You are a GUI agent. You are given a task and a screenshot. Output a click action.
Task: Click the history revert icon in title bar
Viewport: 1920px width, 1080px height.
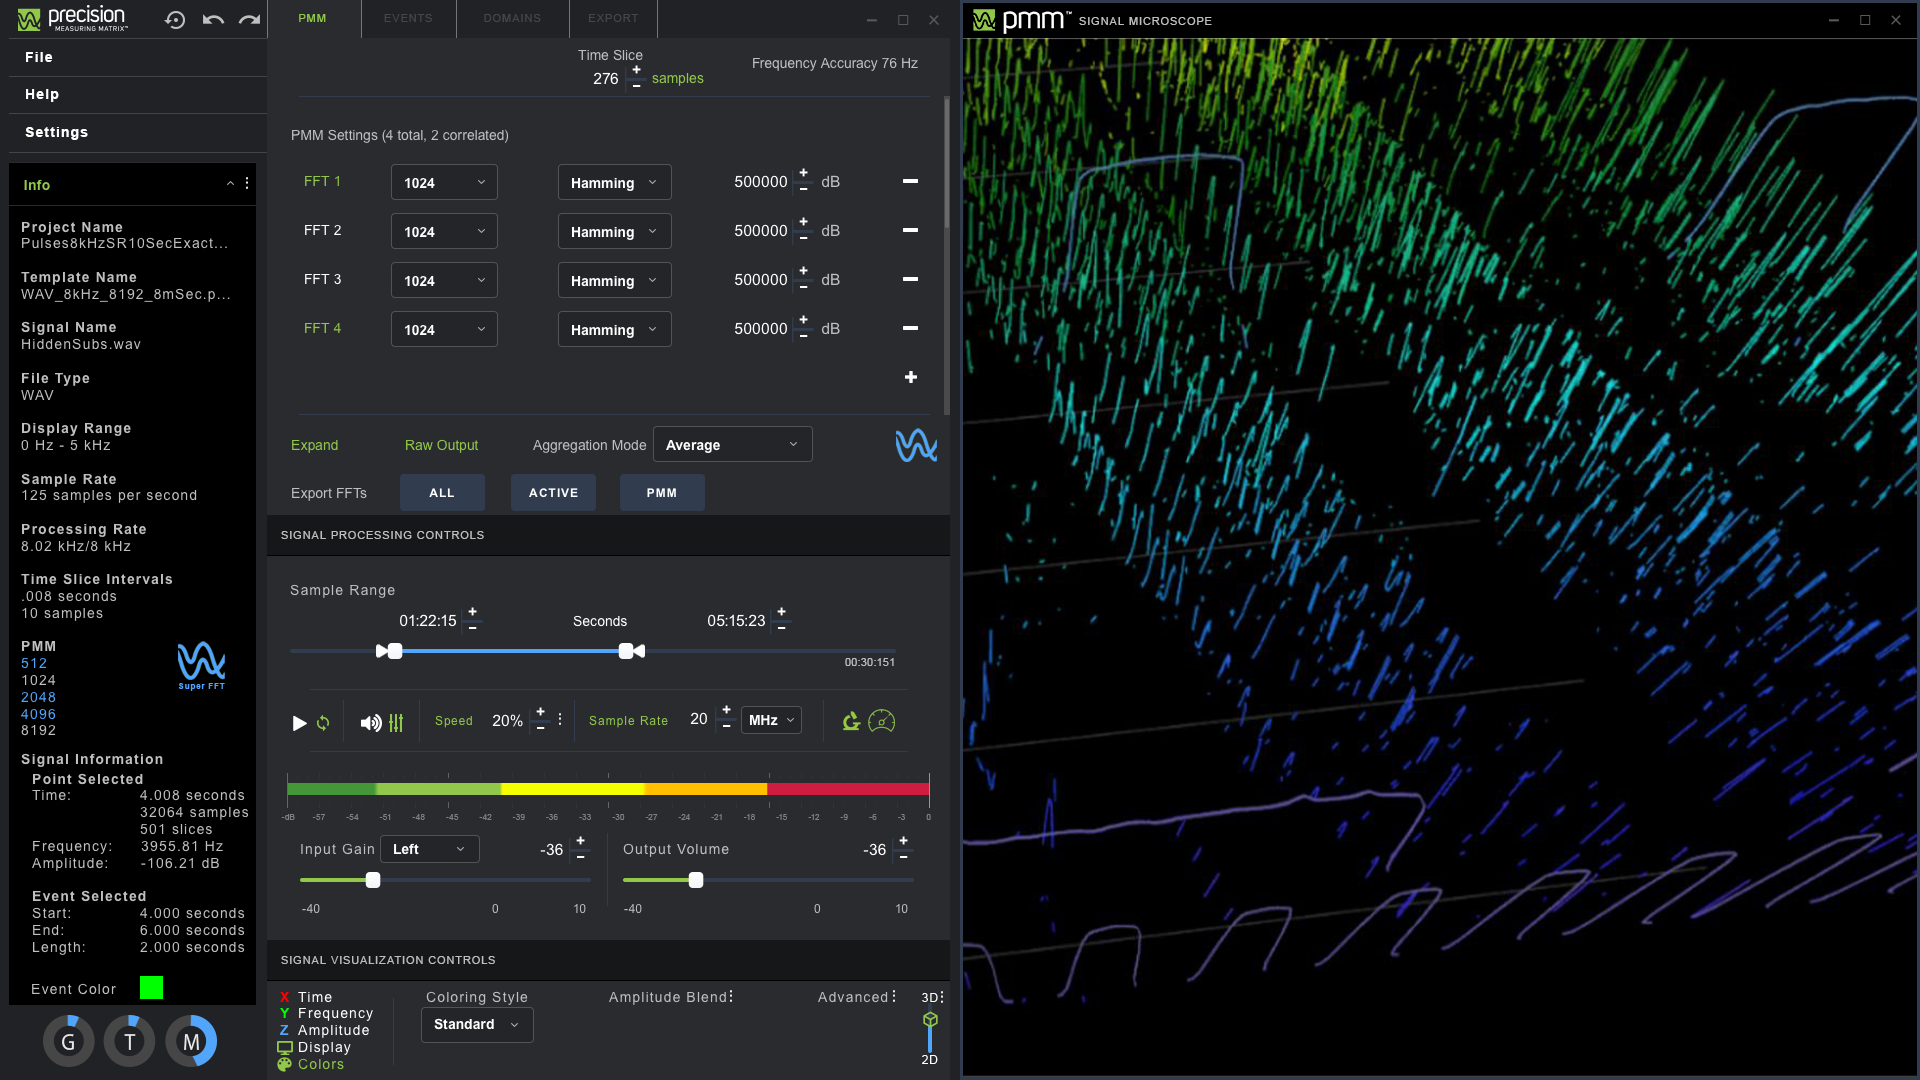click(175, 19)
